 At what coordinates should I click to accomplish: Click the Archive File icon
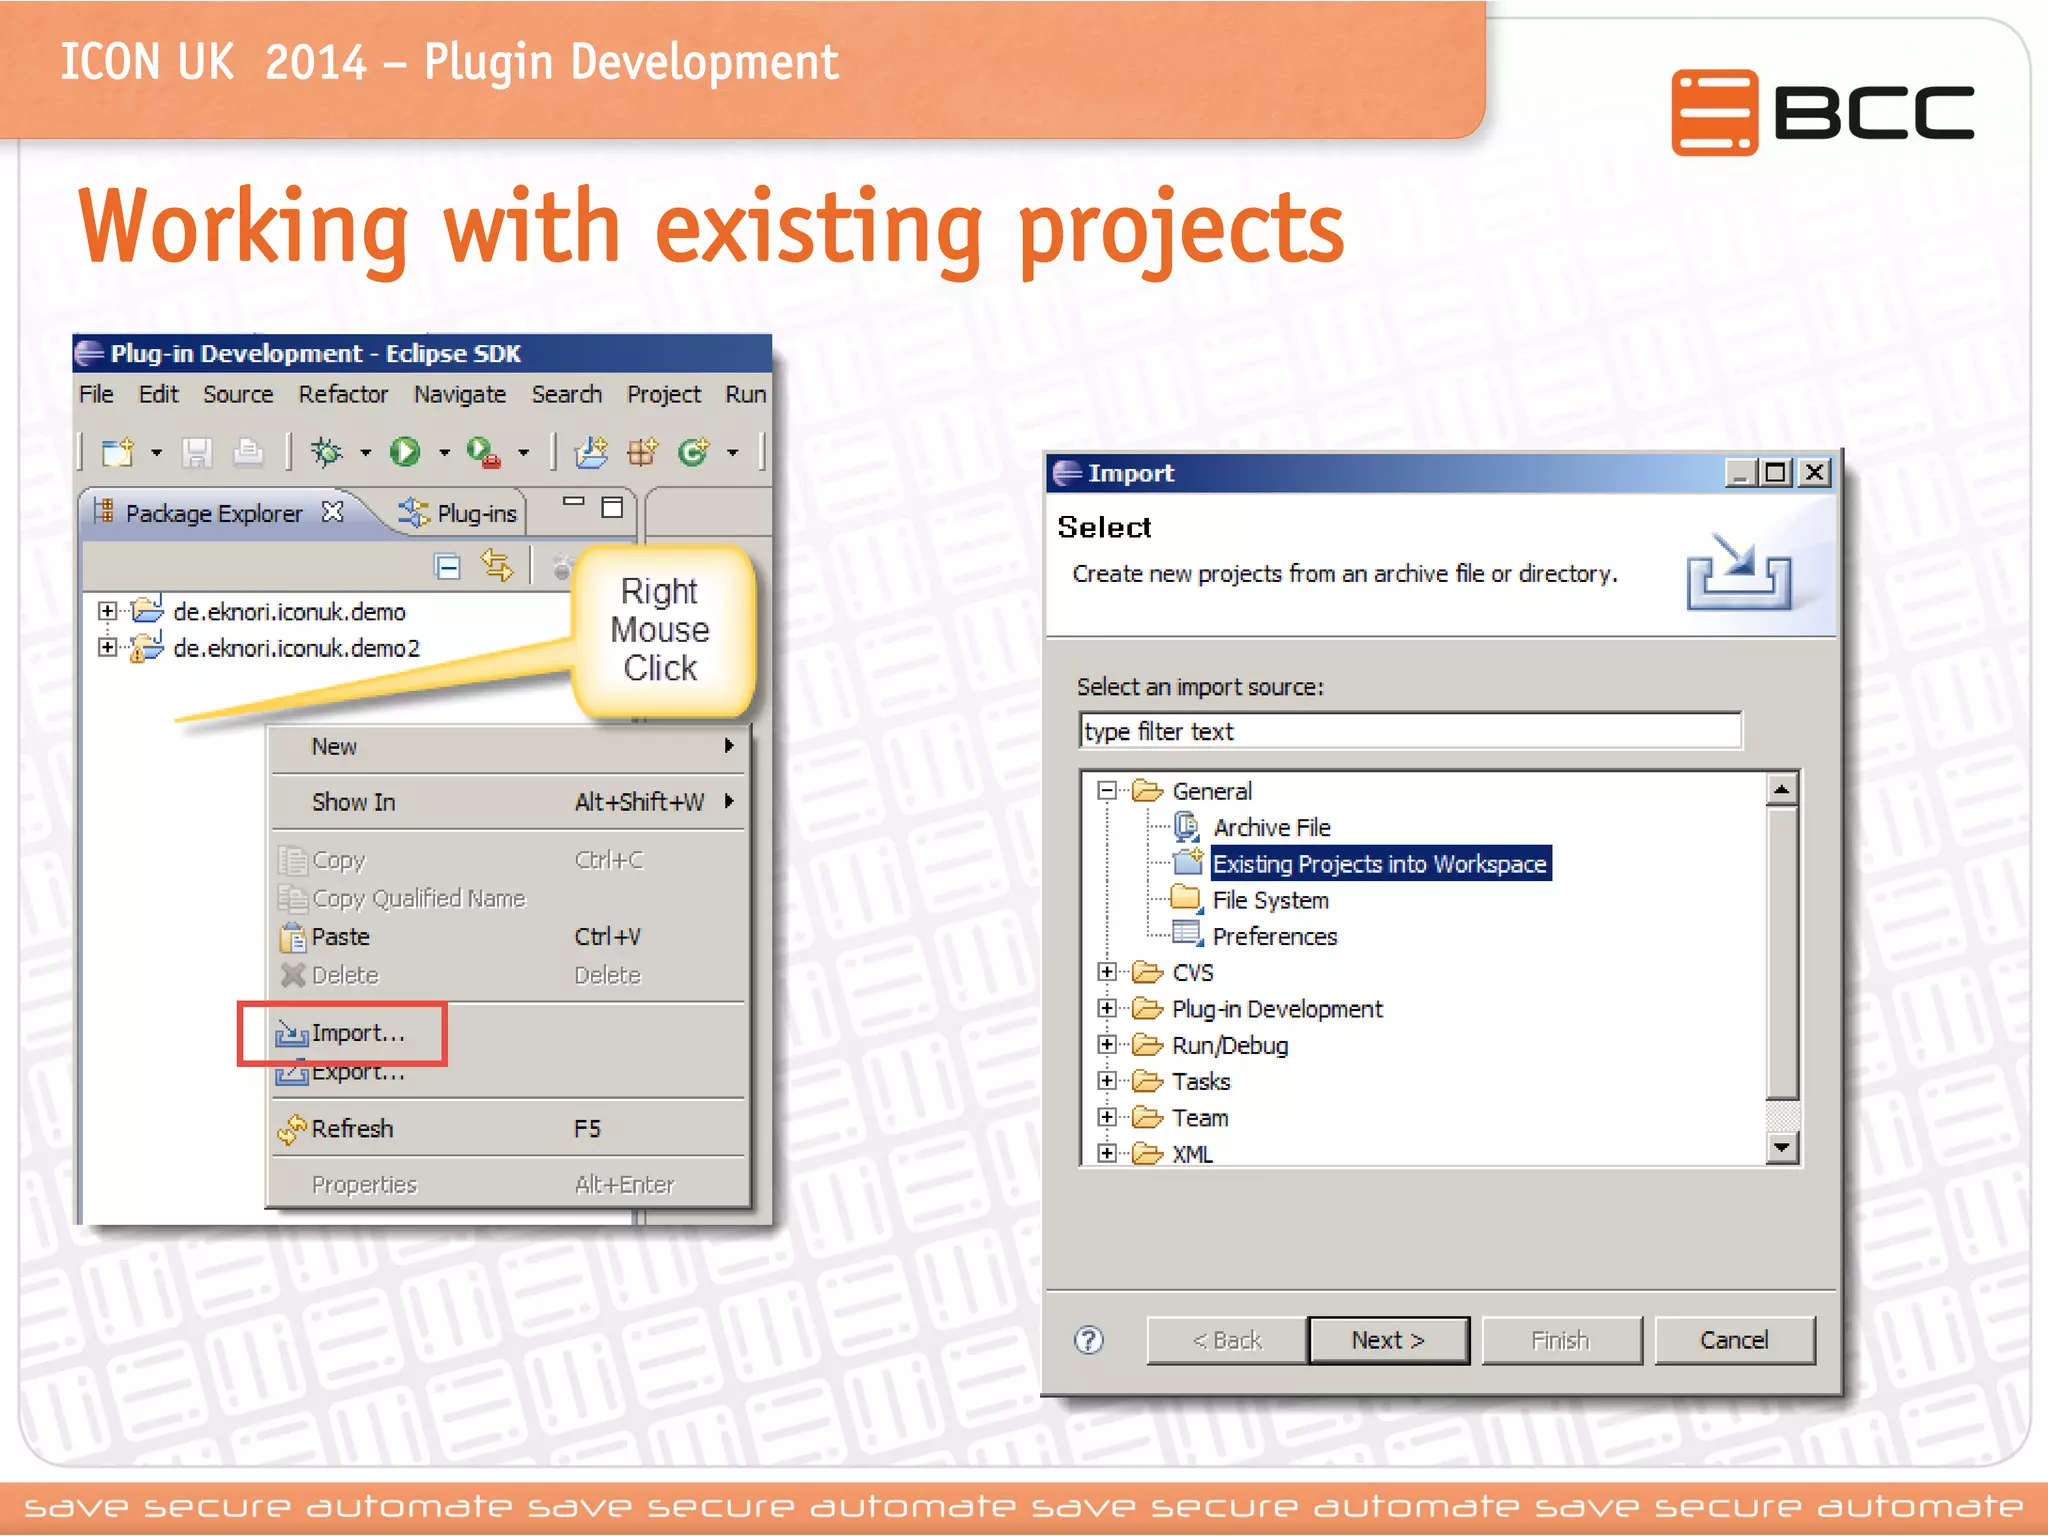1187,827
